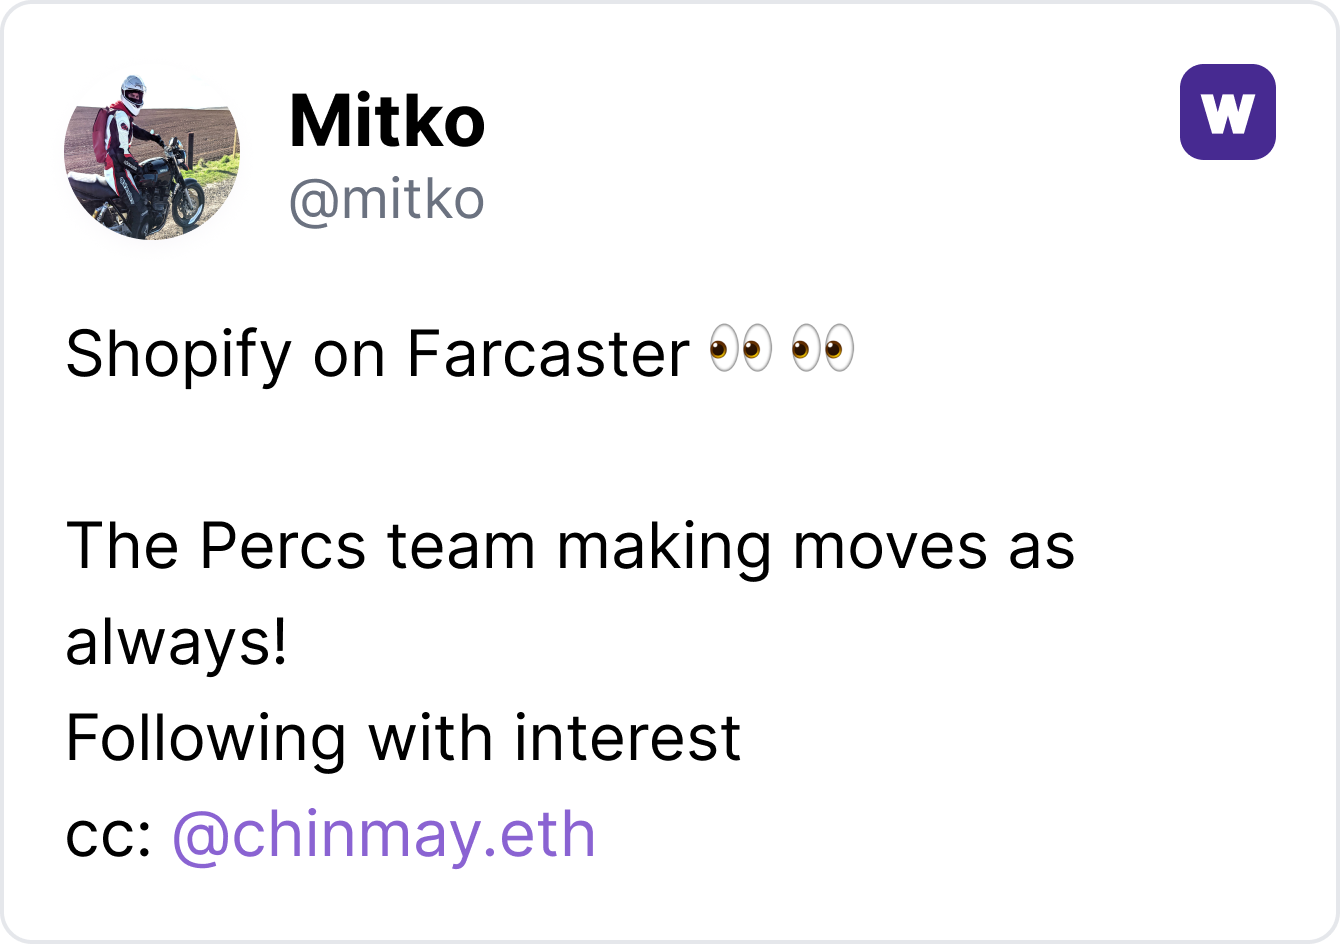1340x944 pixels.
Task: Click the second eyes emoji
Action: click(823, 351)
